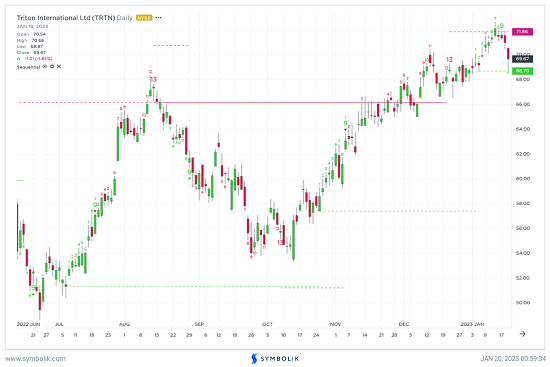The height and width of the screenshot is (367, 550).
Task: Click the Symbolik logo at bottom
Action: (x=275, y=358)
